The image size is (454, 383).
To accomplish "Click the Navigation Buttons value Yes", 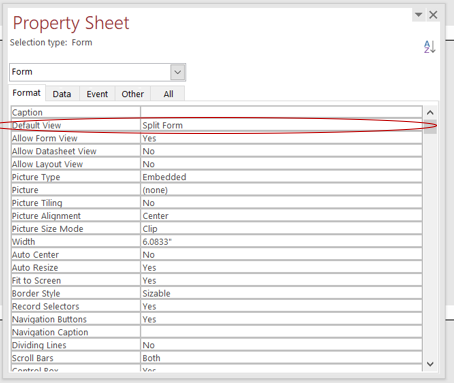I will coord(281,319).
